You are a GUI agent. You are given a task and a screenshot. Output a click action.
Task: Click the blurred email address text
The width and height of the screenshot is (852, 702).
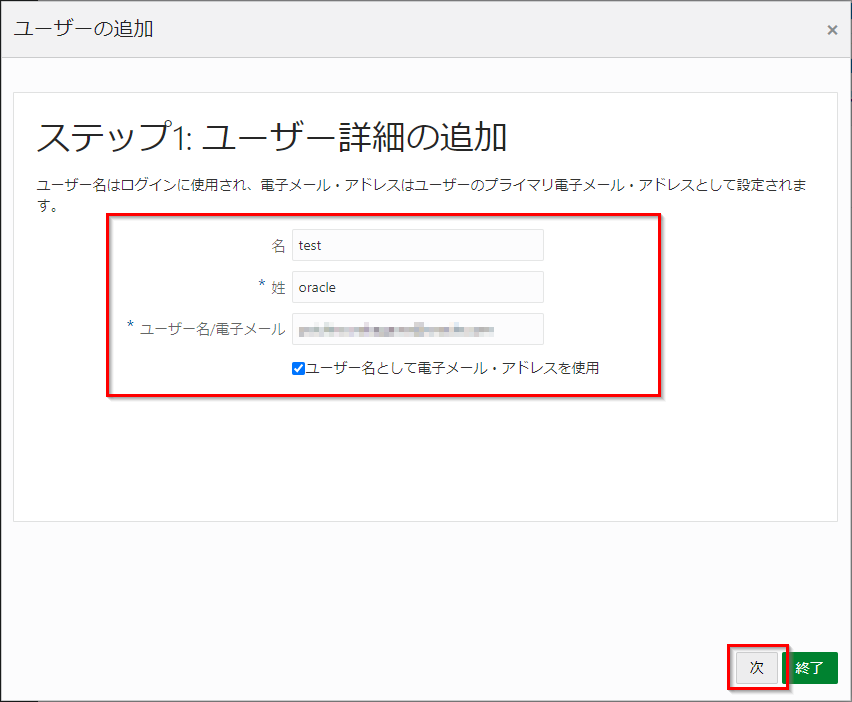pyautogui.click(x=397, y=329)
